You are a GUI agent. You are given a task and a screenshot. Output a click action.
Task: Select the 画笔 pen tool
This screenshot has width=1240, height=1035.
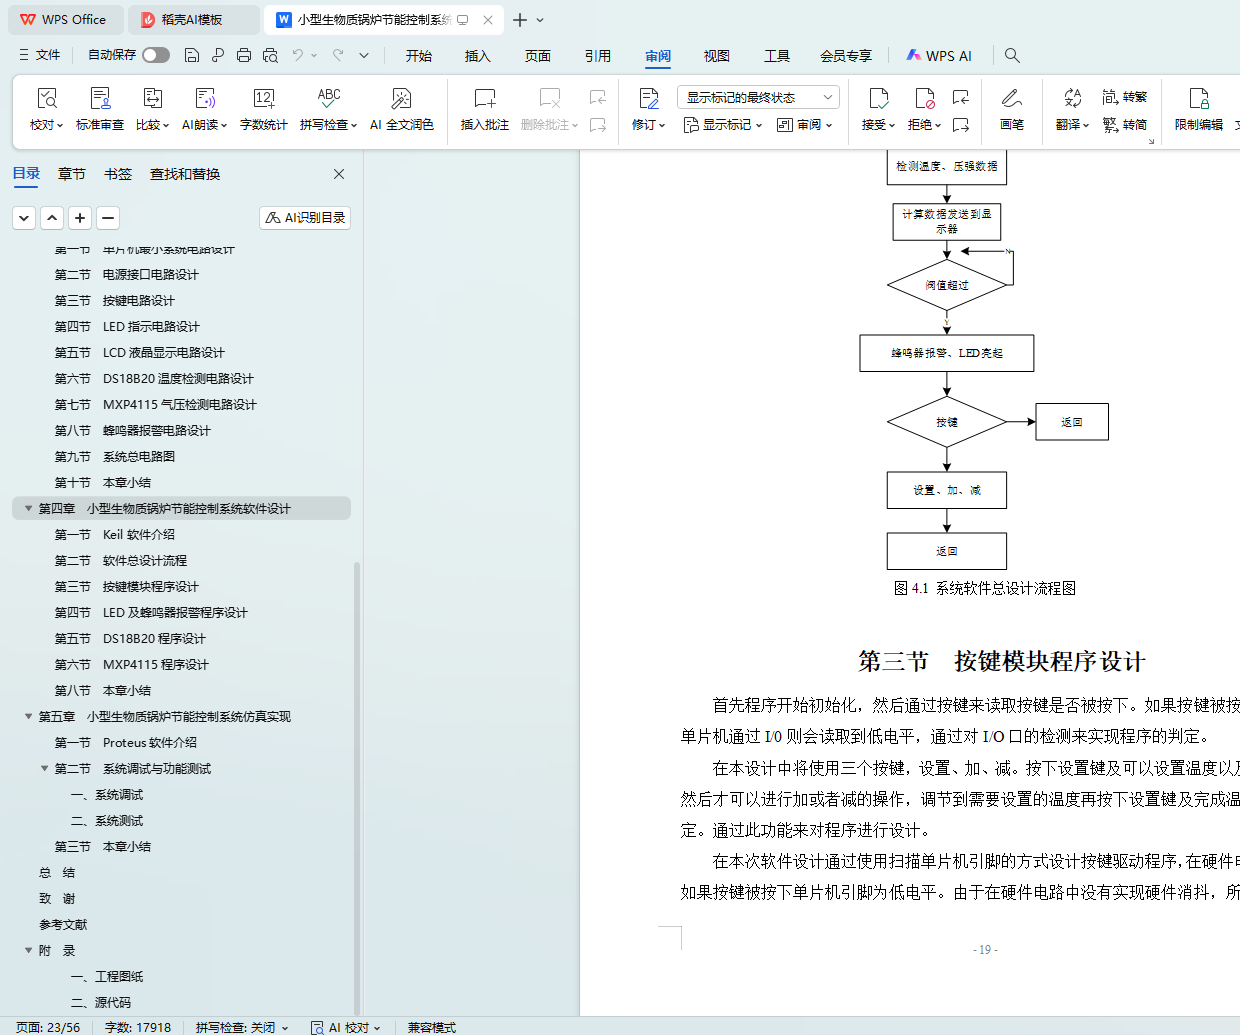click(1011, 108)
